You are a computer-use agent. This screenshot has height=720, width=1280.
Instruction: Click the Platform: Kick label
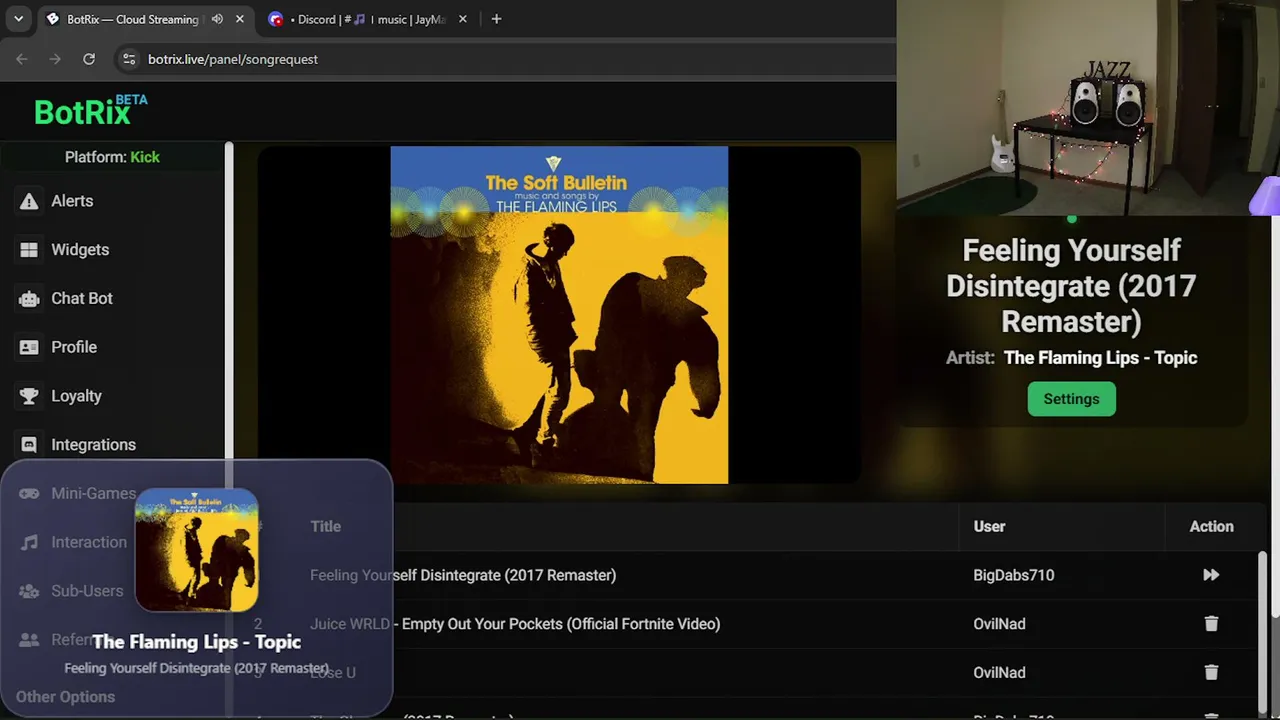pos(112,157)
